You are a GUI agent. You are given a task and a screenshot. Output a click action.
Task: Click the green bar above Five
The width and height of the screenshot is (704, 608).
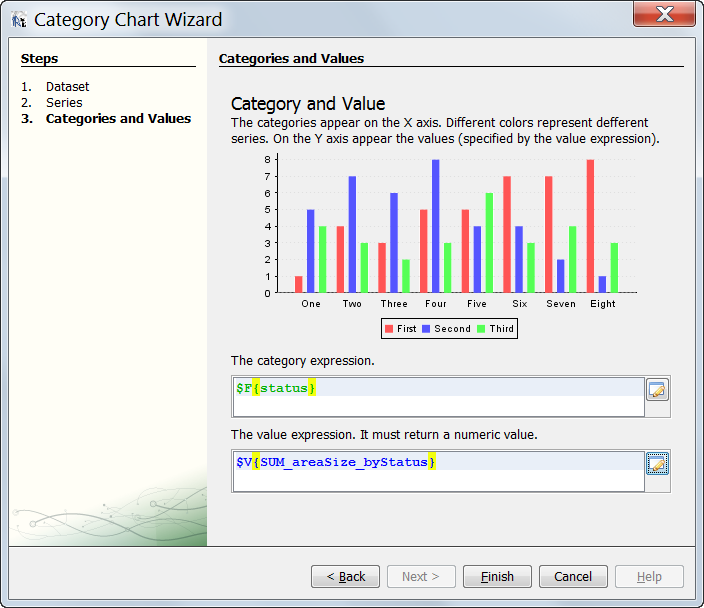489,243
